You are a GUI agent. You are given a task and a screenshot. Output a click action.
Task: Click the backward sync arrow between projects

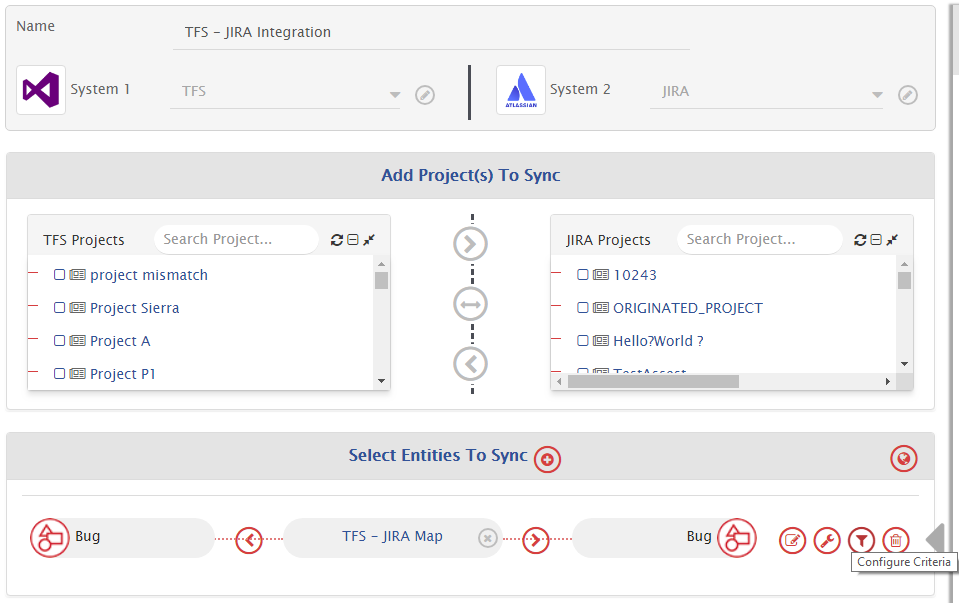[x=471, y=363]
